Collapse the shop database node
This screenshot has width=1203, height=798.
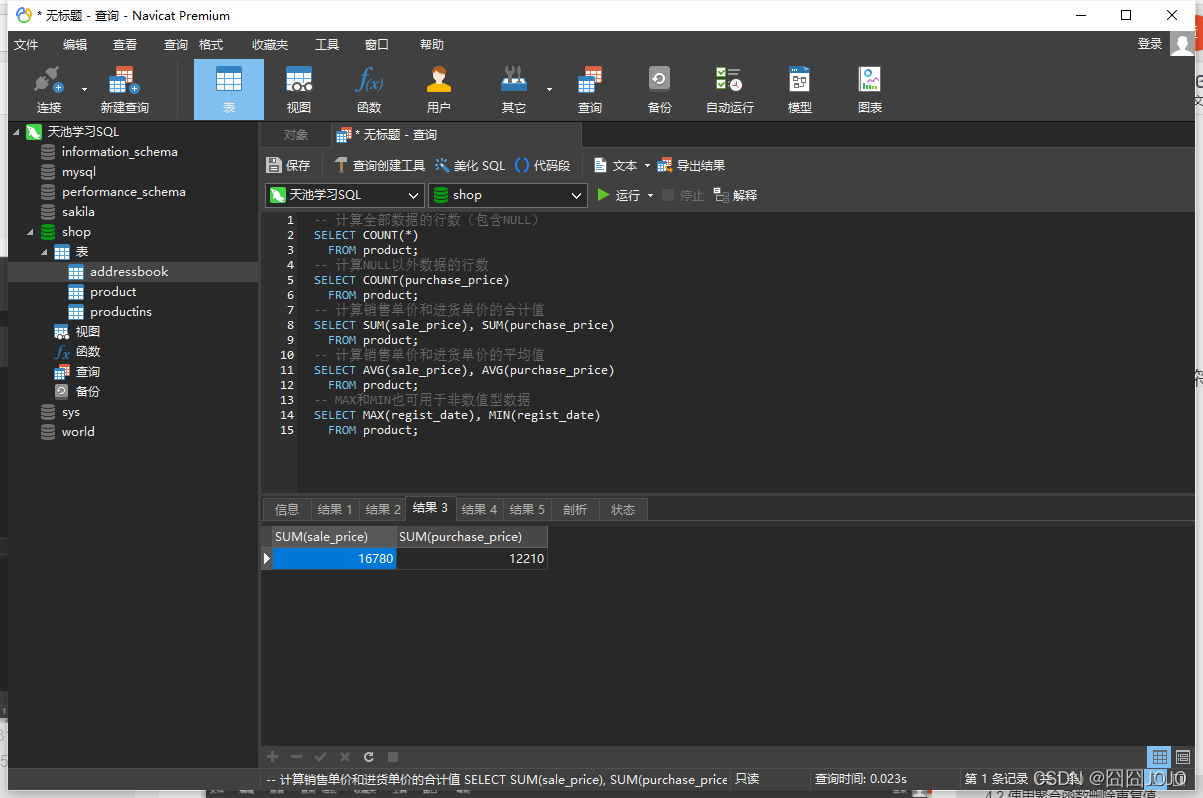click(30, 232)
